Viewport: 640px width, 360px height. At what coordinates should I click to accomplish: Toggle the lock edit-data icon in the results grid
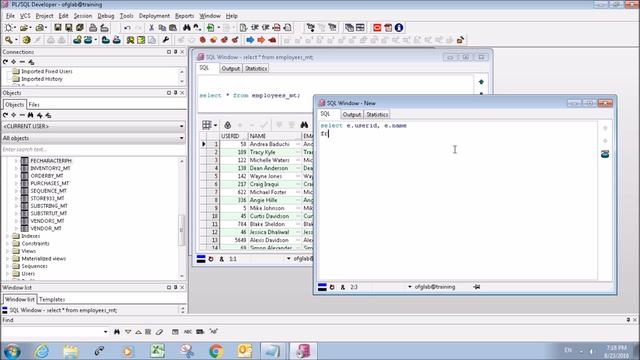(228, 125)
